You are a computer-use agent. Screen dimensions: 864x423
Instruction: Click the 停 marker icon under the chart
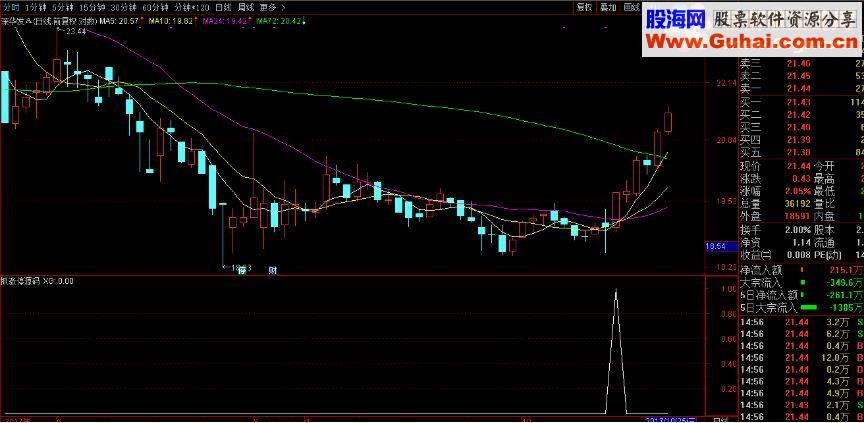(241, 270)
